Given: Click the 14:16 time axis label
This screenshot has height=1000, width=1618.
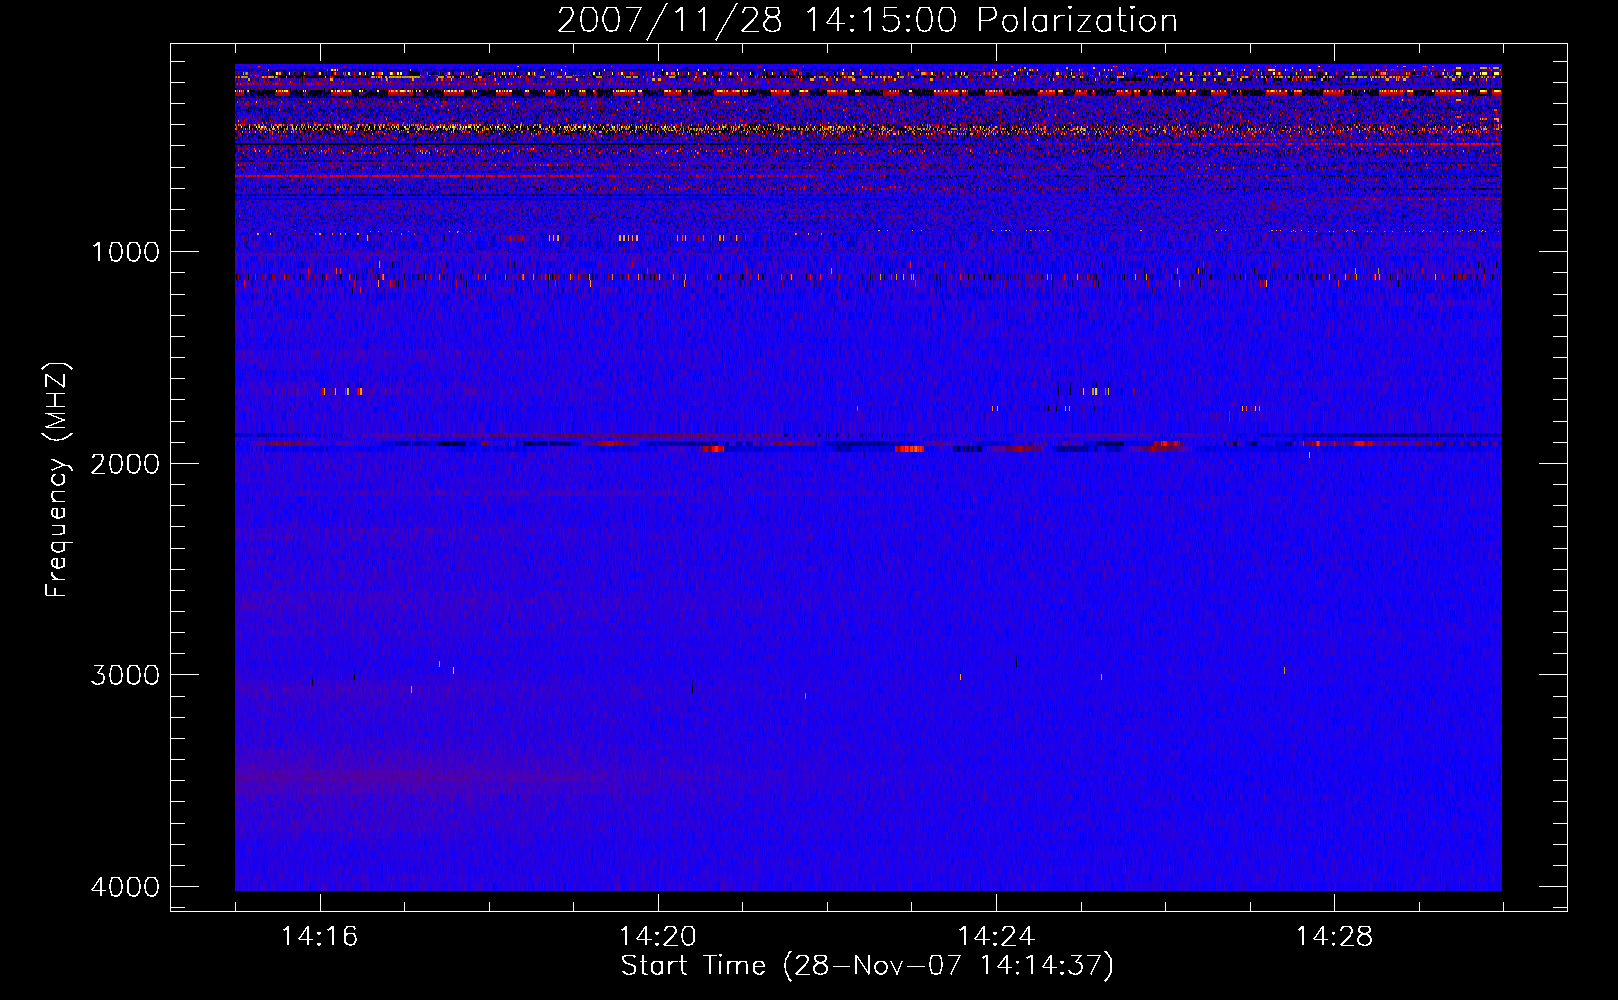Looking at the screenshot, I should point(319,937).
